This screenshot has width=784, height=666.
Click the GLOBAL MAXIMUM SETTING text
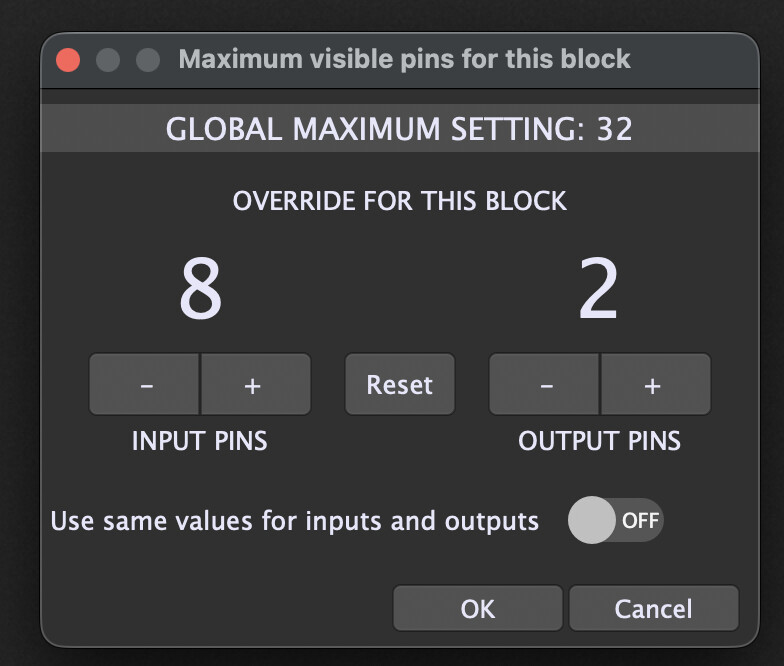pyautogui.click(x=376, y=129)
